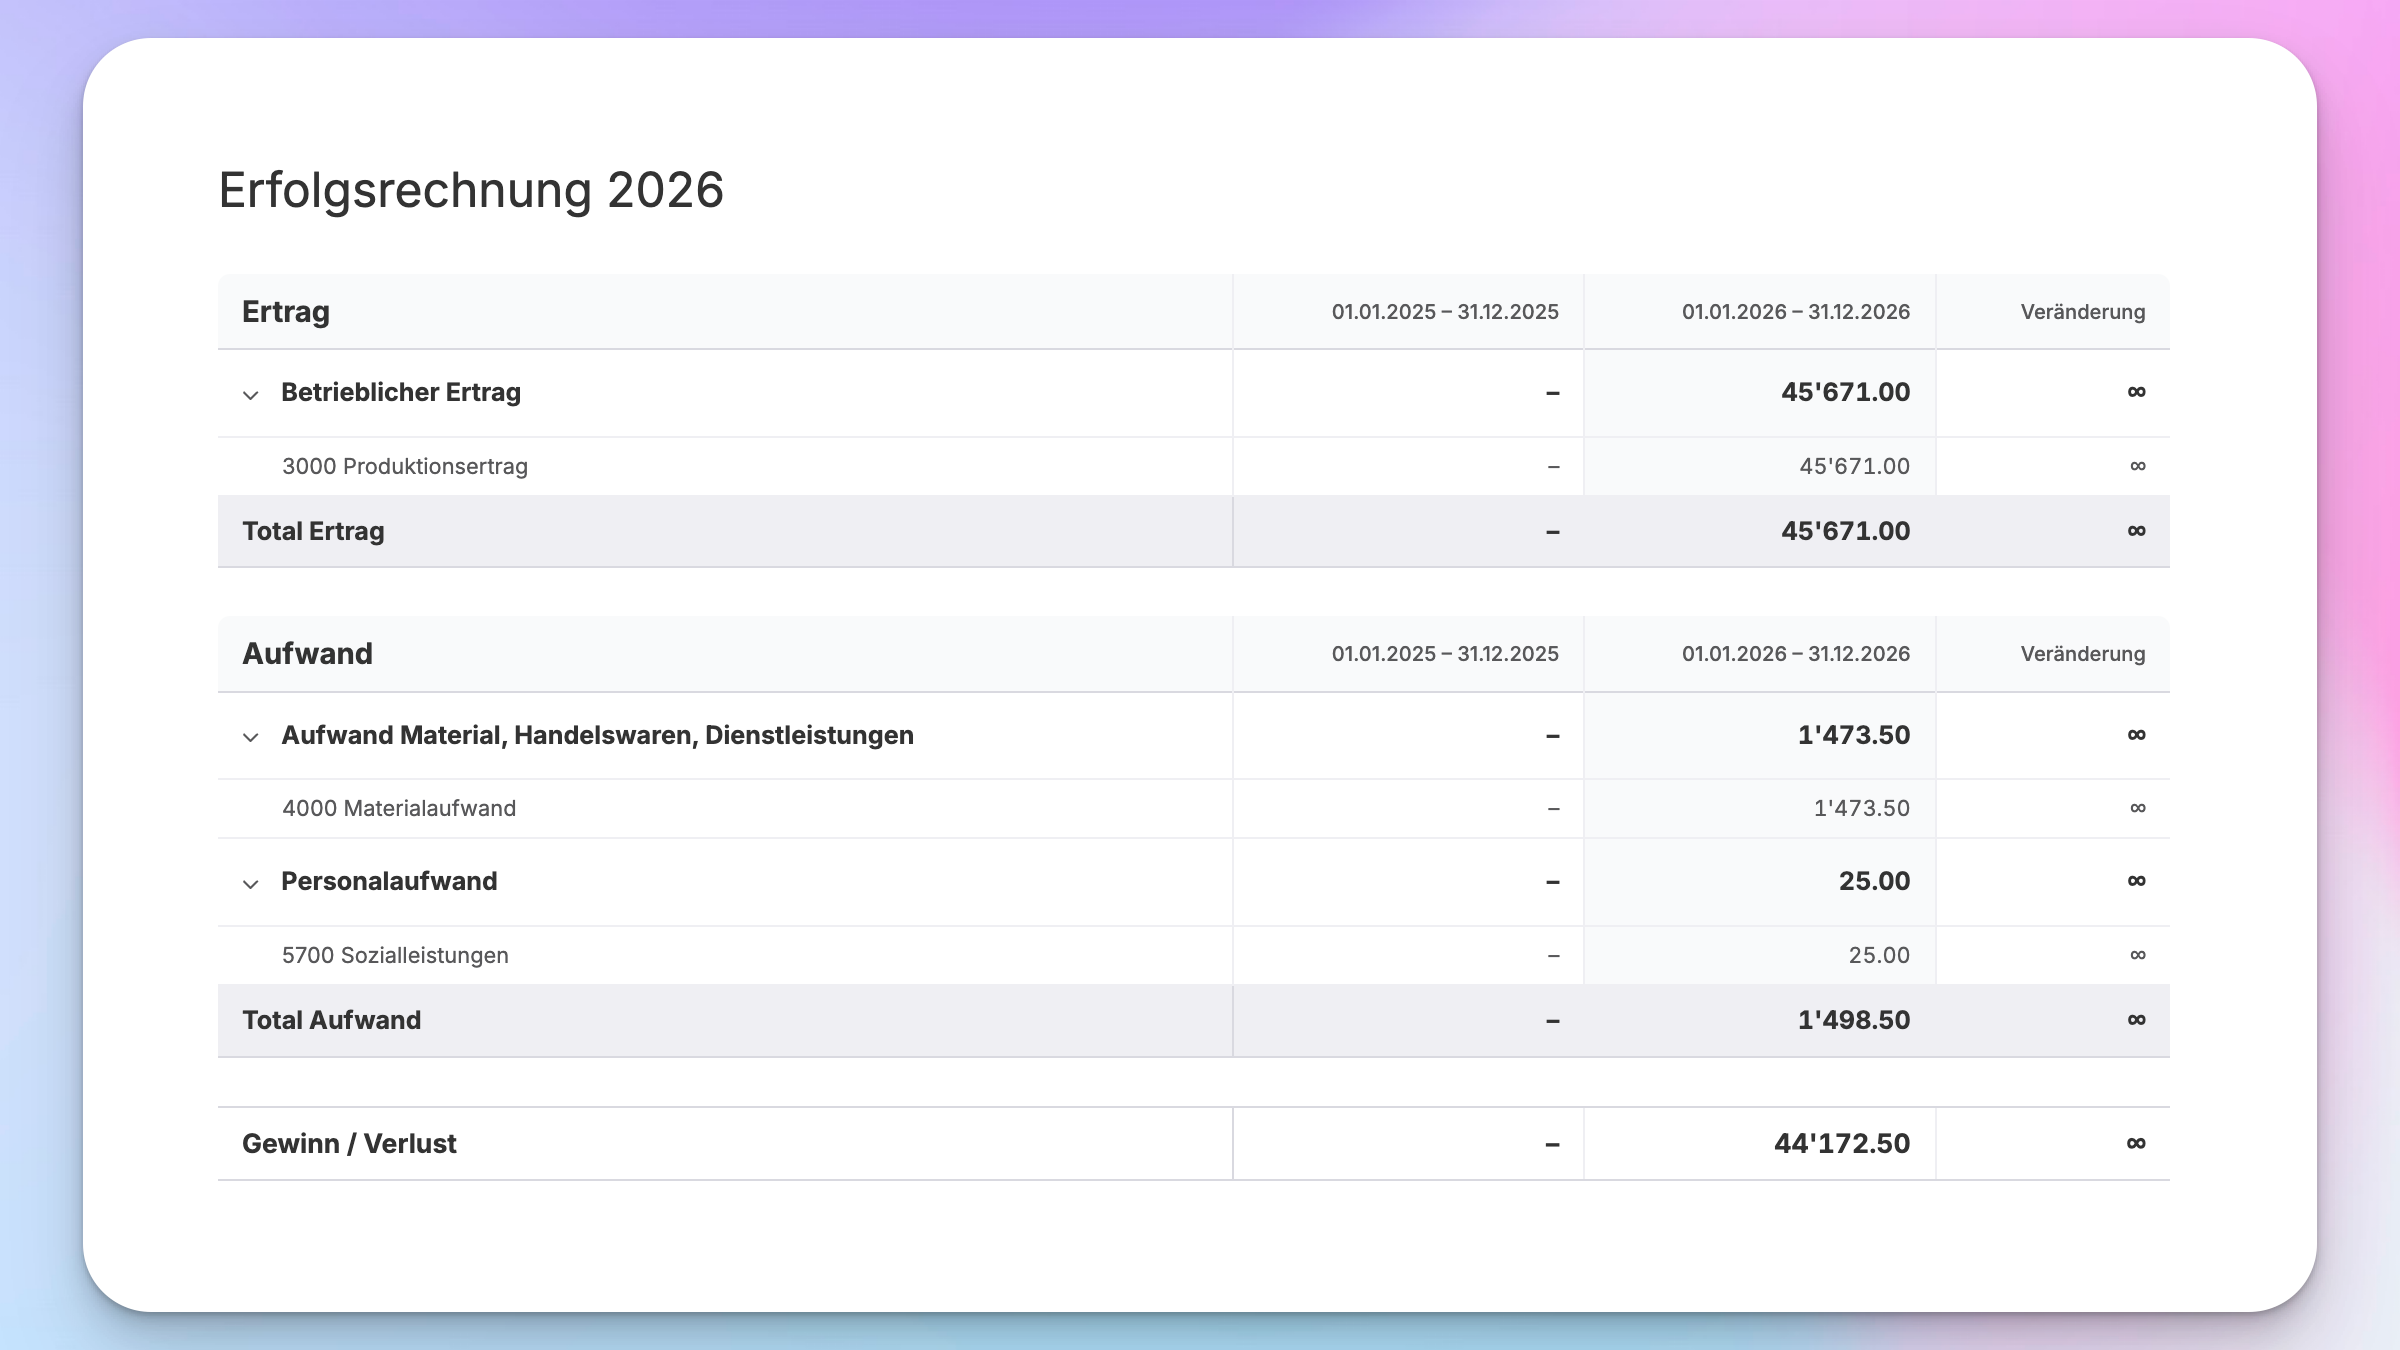Screen dimensions: 2400x1350
Task: Click the Erfolgsrechnung 2026 title
Action: click(471, 190)
